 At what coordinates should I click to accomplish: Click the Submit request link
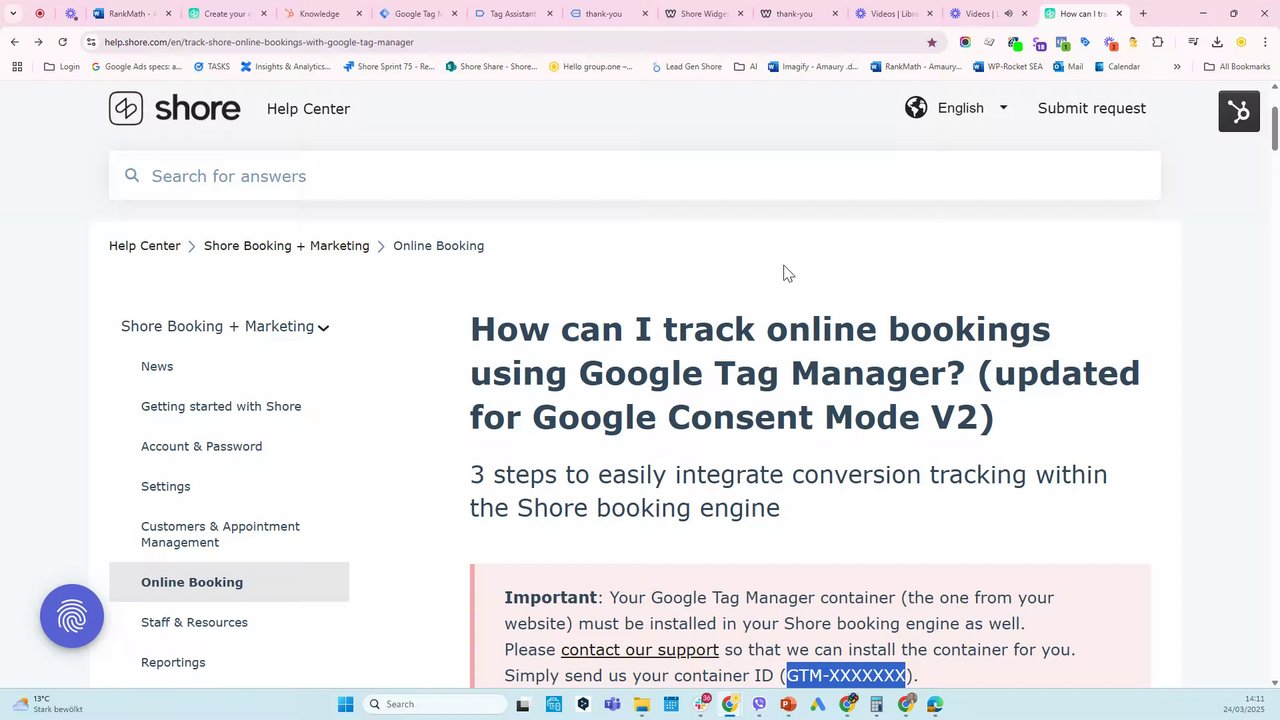[x=1092, y=108]
